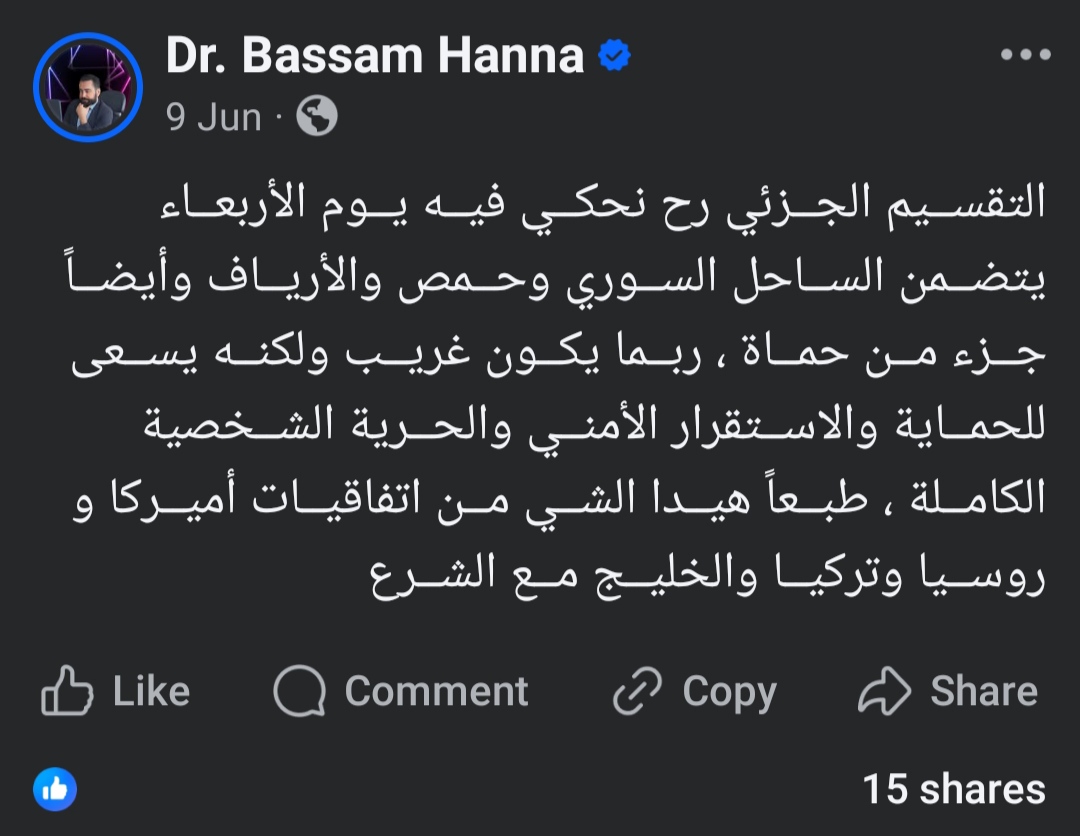Click the Comment speech bubble icon
1080x836 pixels.
click(x=300, y=692)
